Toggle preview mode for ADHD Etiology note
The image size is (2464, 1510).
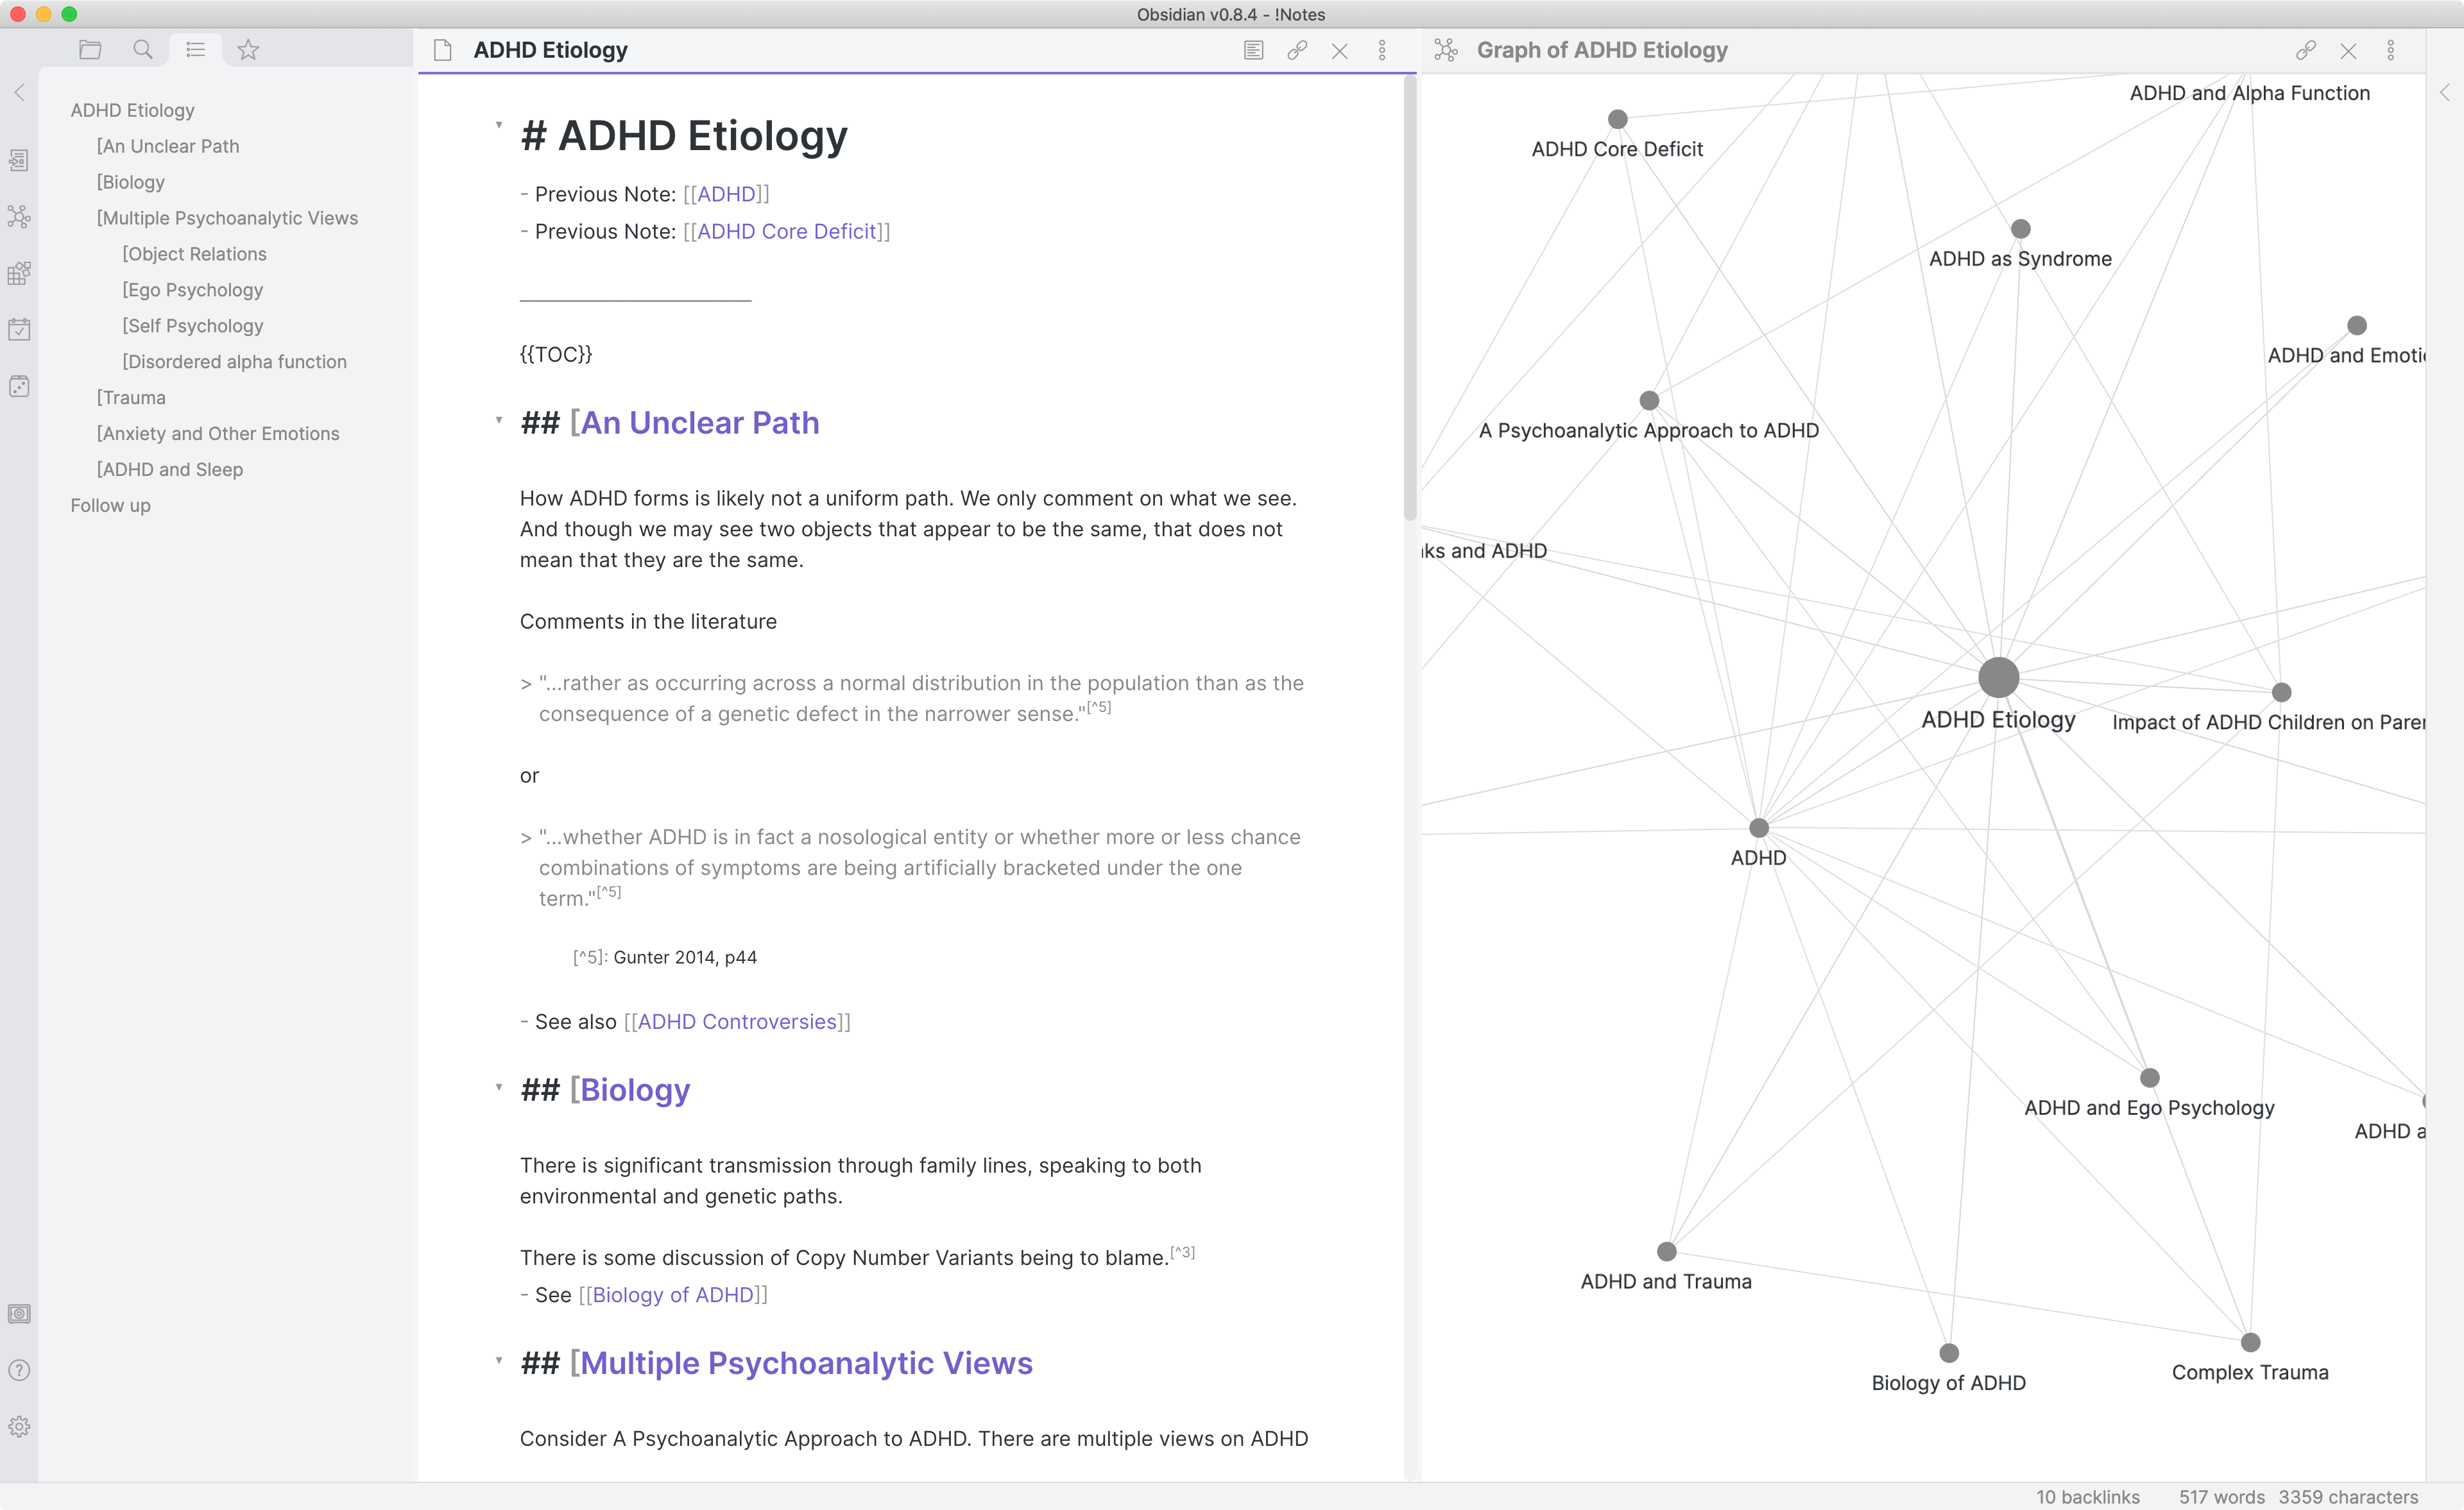click(1253, 50)
